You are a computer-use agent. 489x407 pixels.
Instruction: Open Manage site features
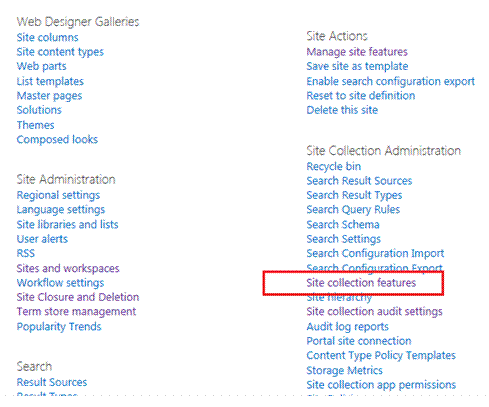click(x=357, y=52)
